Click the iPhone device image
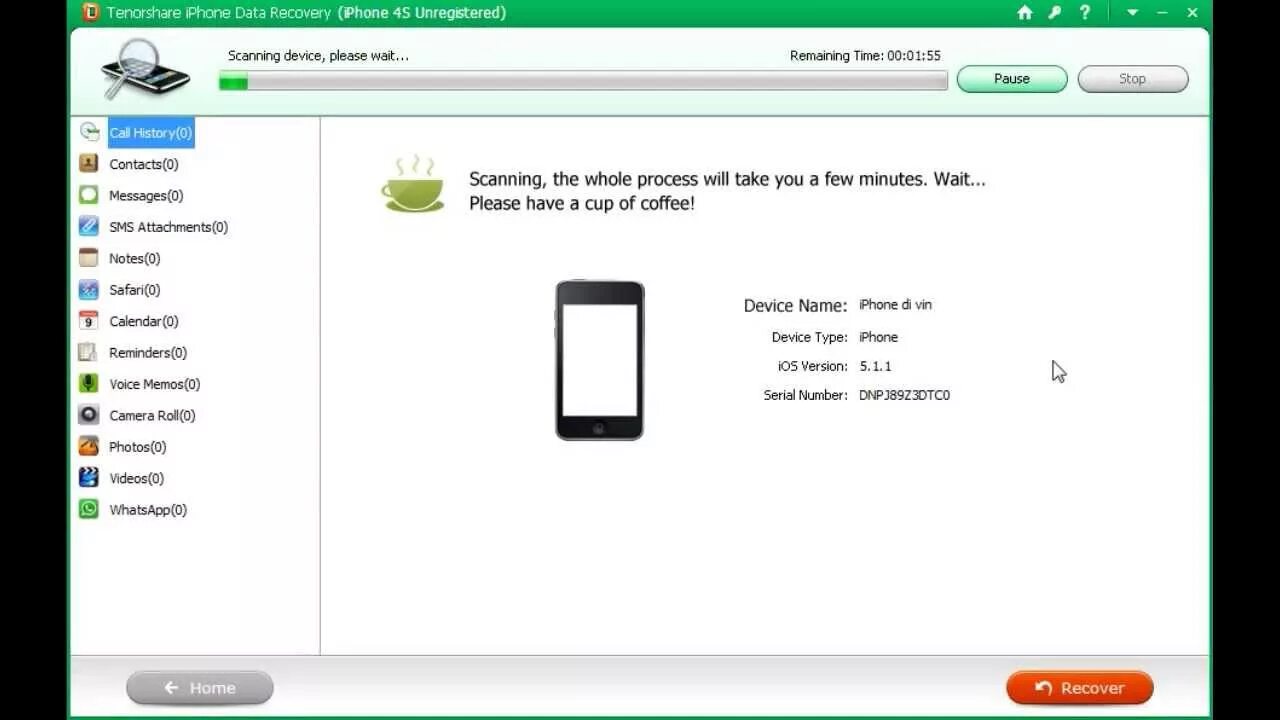Image resolution: width=1280 pixels, height=720 pixels. [x=600, y=360]
